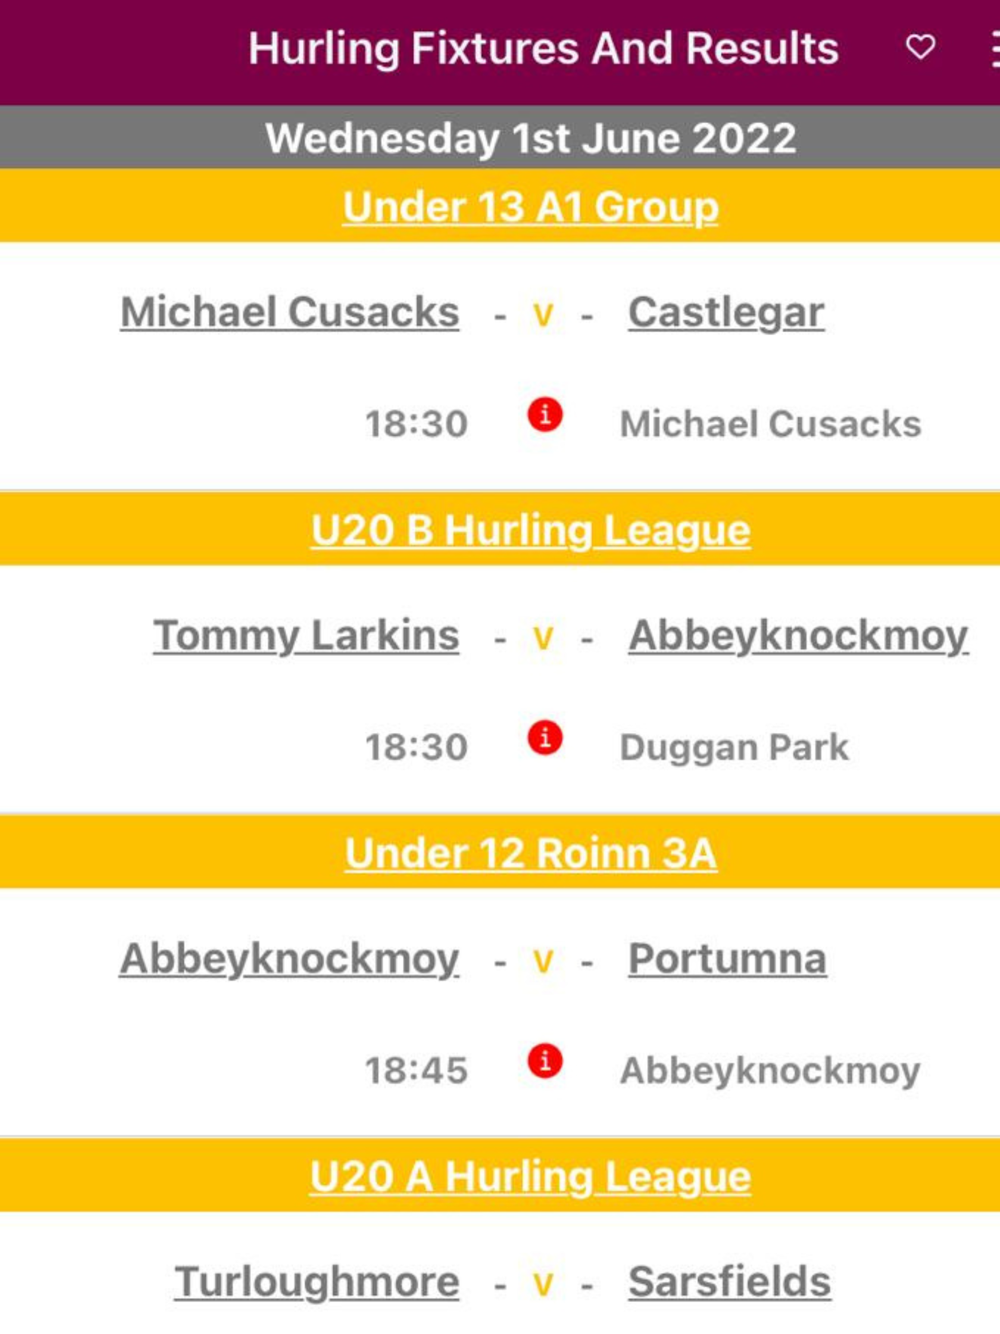1000x1334 pixels.
Task: Select Abbeyknockmoy home team in Under 12 fixture
Action: point(290,959)
